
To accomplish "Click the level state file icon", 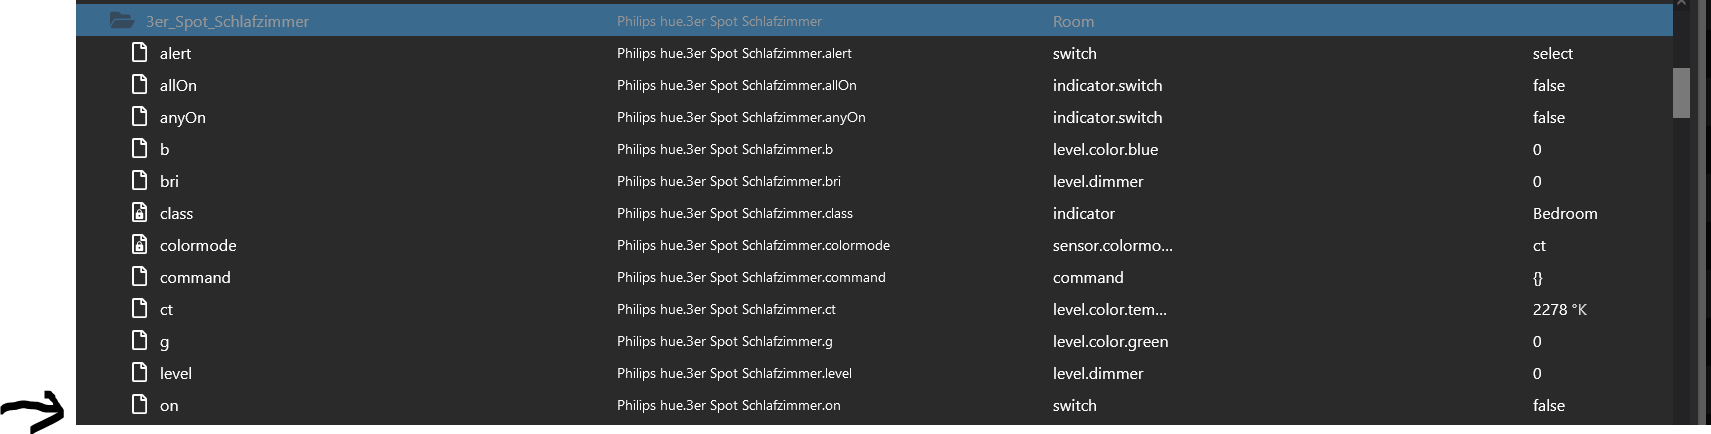I will point(140,372).
